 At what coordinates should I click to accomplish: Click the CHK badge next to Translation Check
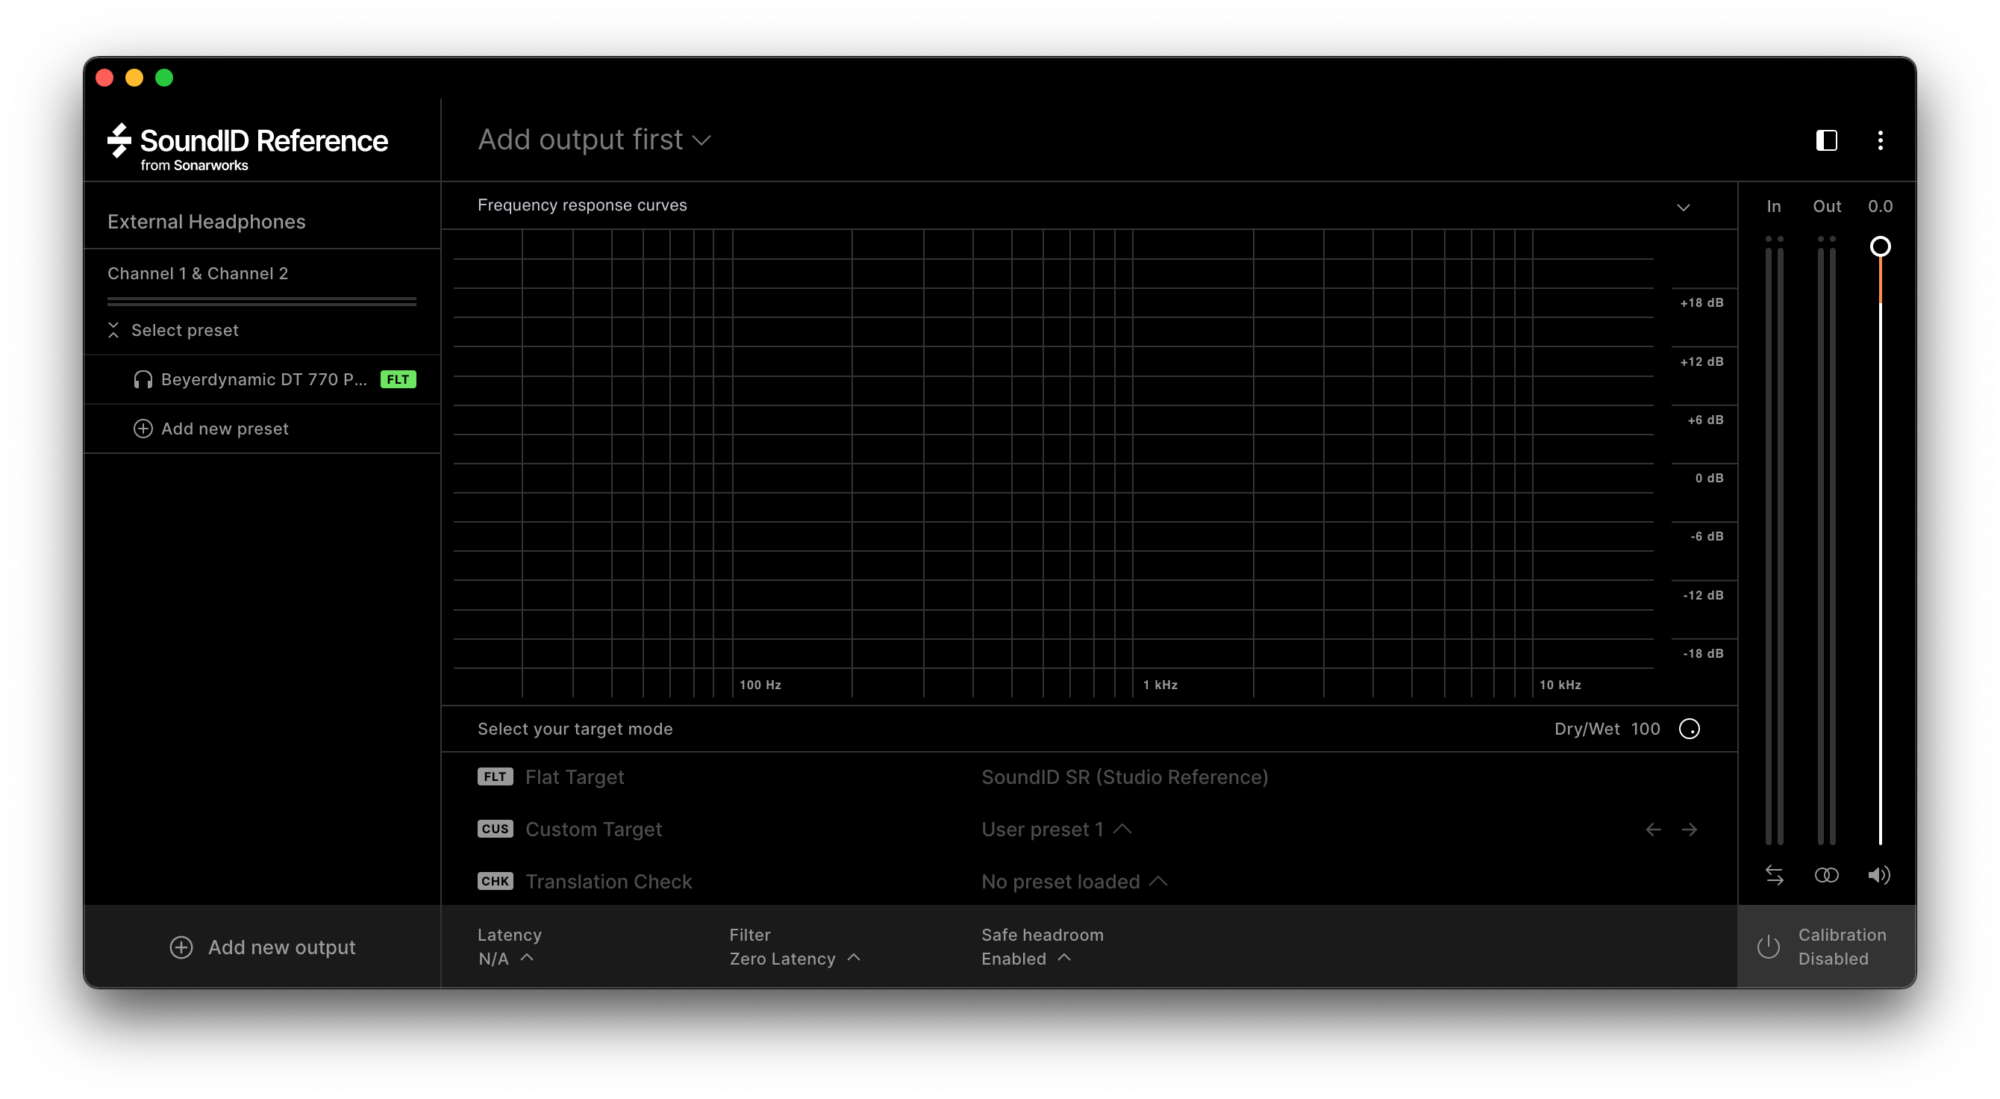tap(495, 881)
